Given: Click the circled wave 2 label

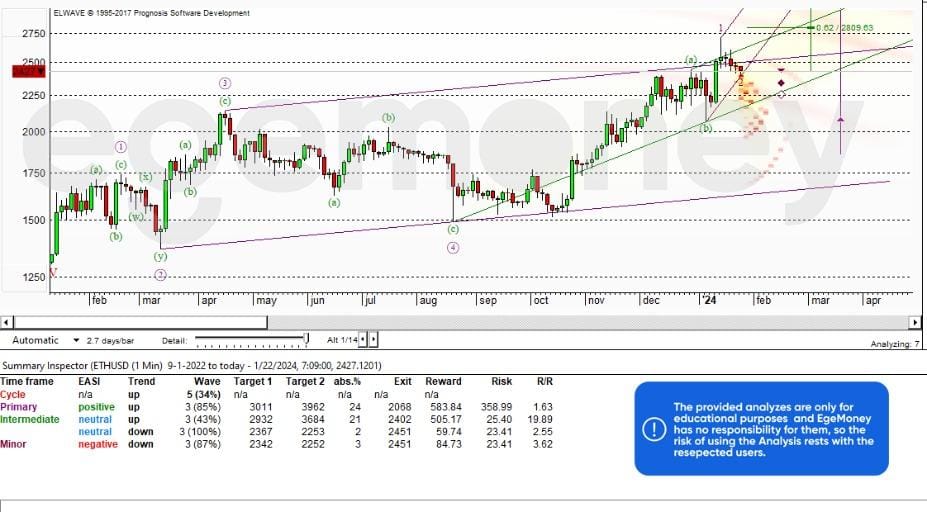Looking at the screenshot, I should click(160, 274).
